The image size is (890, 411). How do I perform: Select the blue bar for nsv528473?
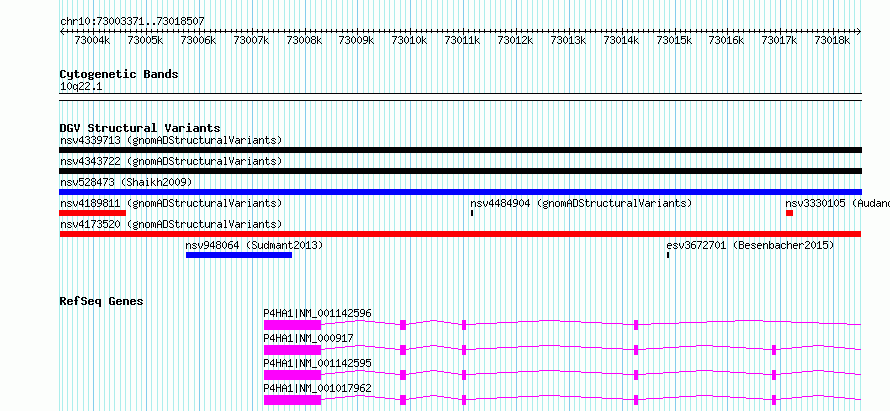click(460, 192)
